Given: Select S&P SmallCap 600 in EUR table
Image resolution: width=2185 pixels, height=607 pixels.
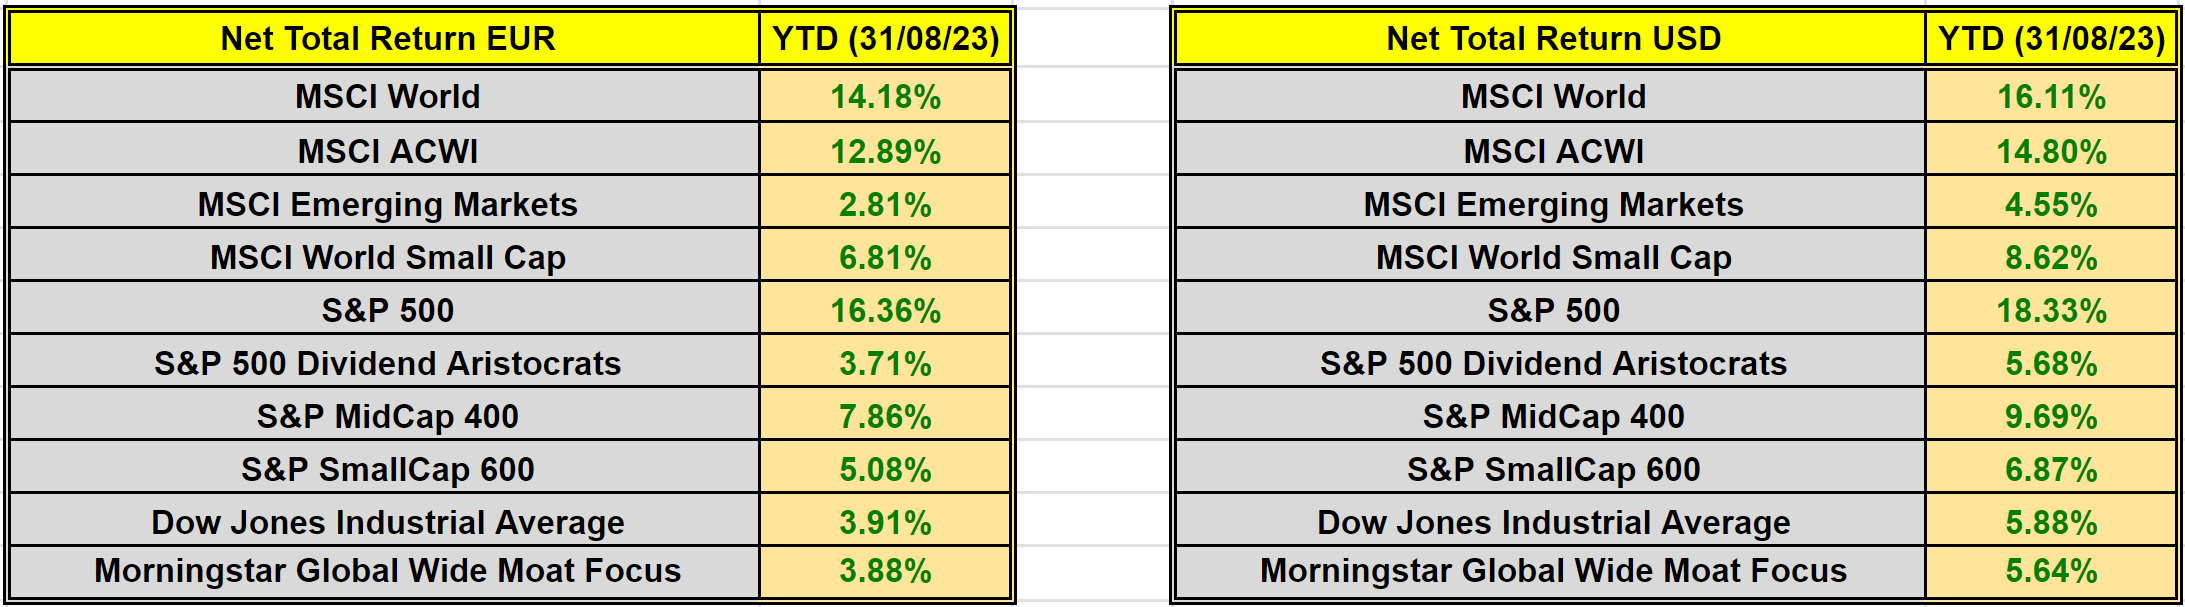Looking at the screenshot, I should pos(387,469).
